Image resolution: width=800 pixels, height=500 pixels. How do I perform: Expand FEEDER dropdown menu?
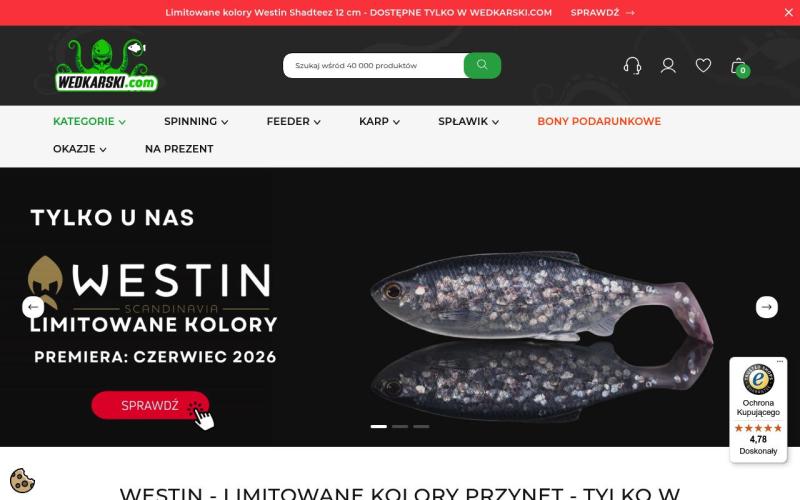[293, 121]
